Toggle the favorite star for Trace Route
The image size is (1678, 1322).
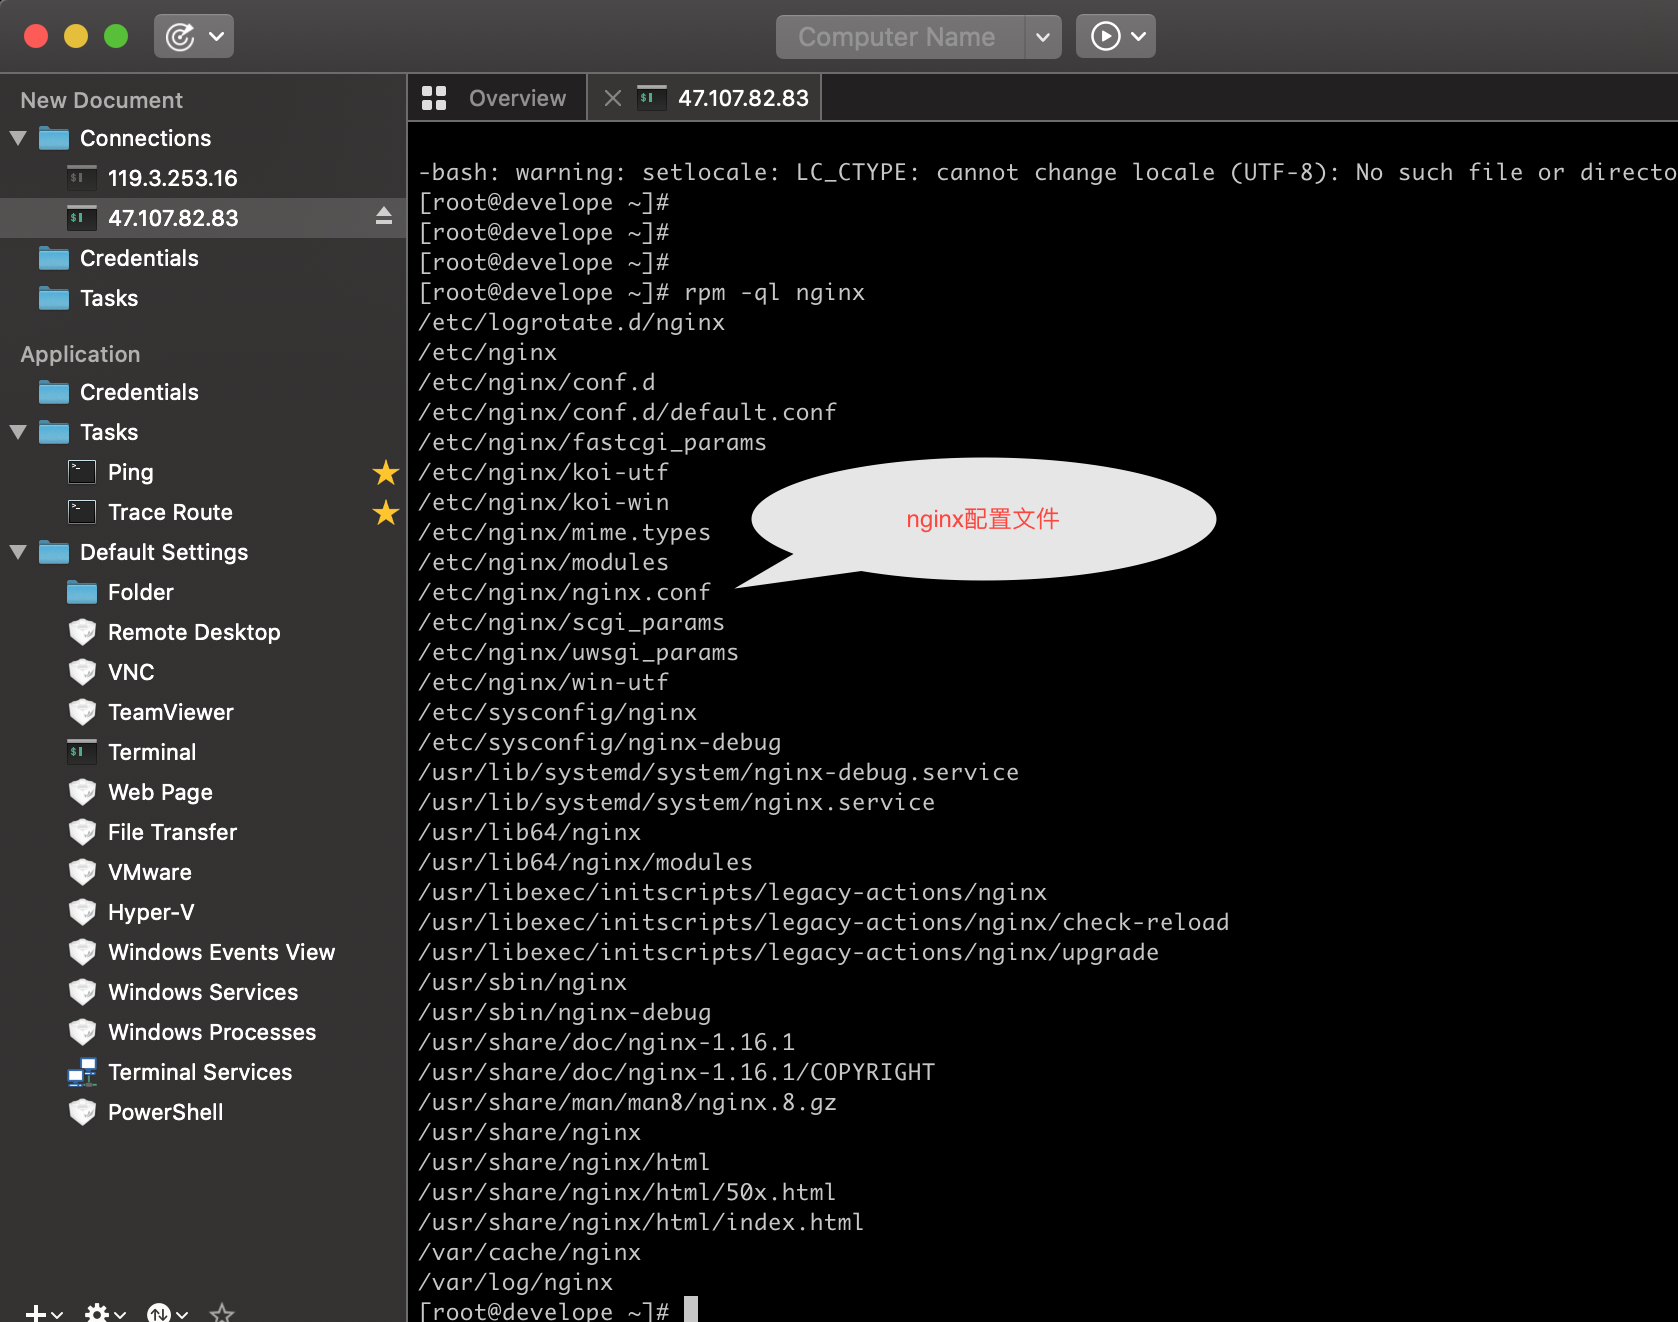click(386, 513)
